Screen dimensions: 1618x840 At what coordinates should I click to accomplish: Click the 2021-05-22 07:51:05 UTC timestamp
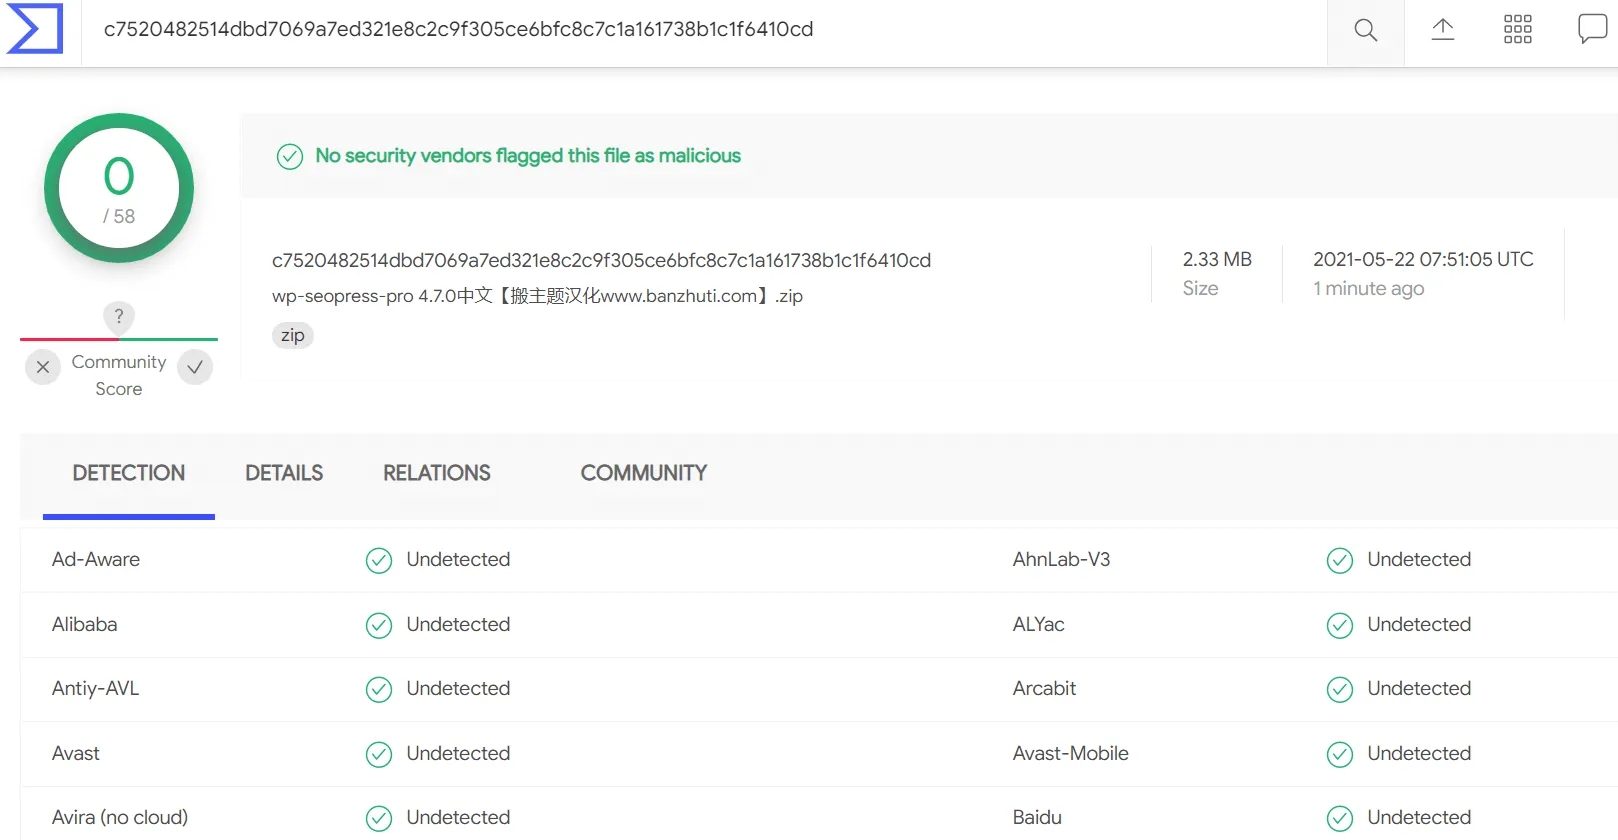tap(1423, 259)
